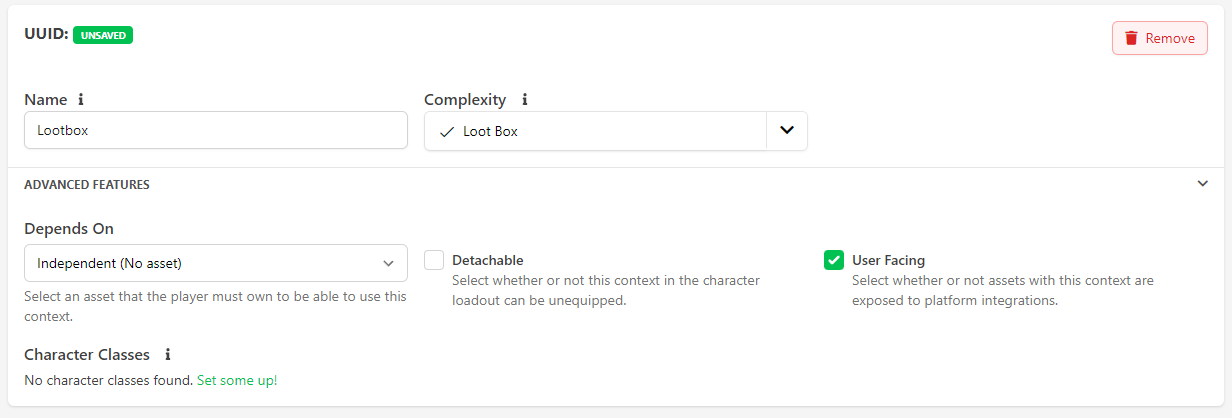
Task: Click the User Facing label text
Action: tap(888, 260)
